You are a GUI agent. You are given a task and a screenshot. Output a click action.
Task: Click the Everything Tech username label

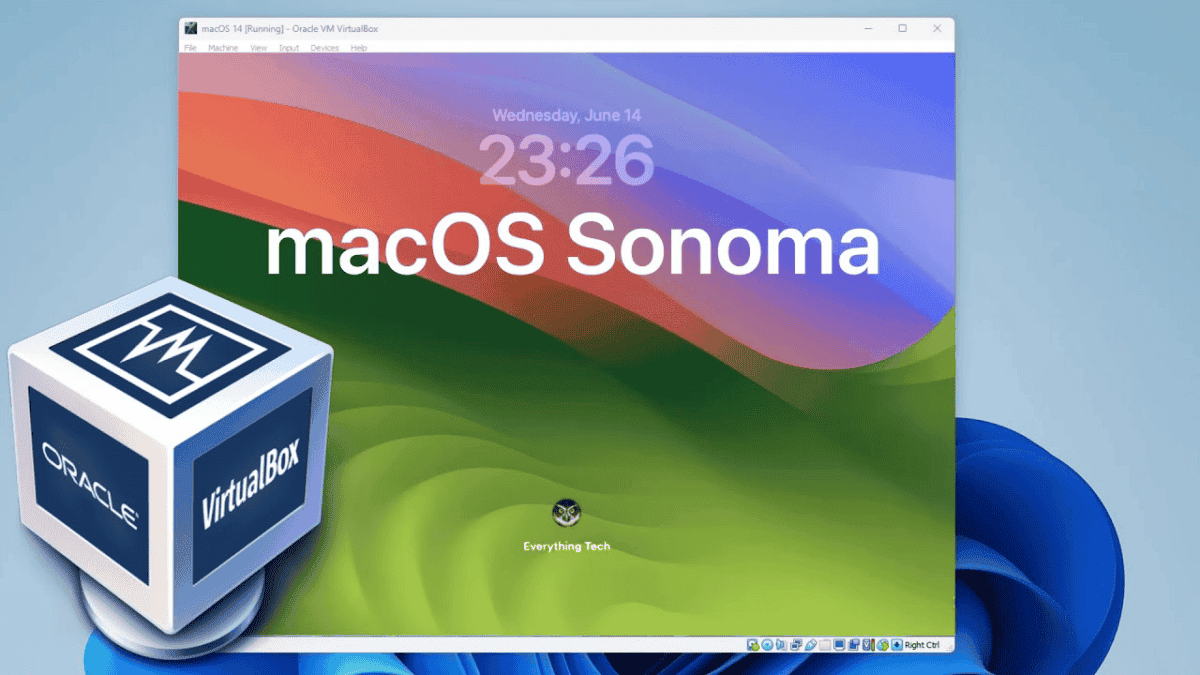(x=566, y=547)
